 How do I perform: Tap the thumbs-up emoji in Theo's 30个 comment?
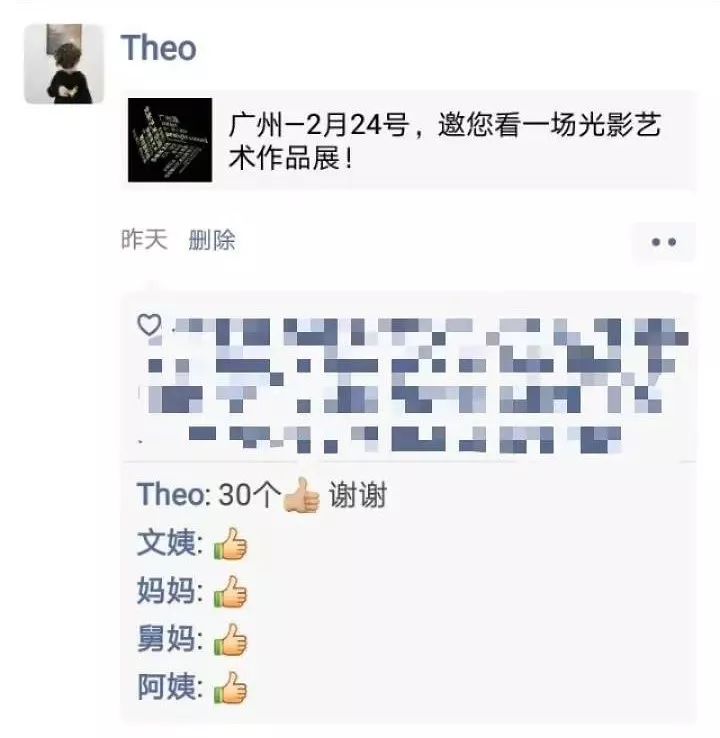click(x=302, y=495)
